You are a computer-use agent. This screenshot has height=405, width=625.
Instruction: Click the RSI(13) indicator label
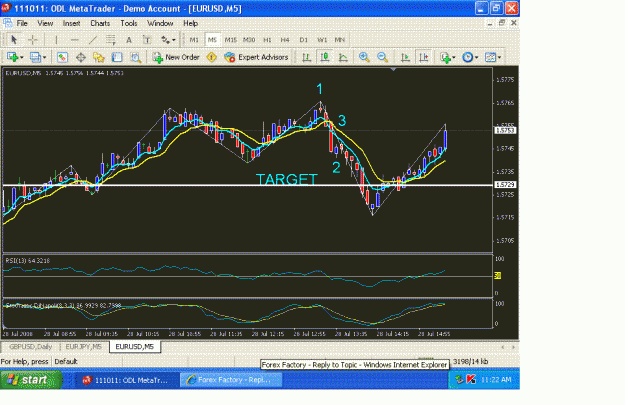pos(28,260)
